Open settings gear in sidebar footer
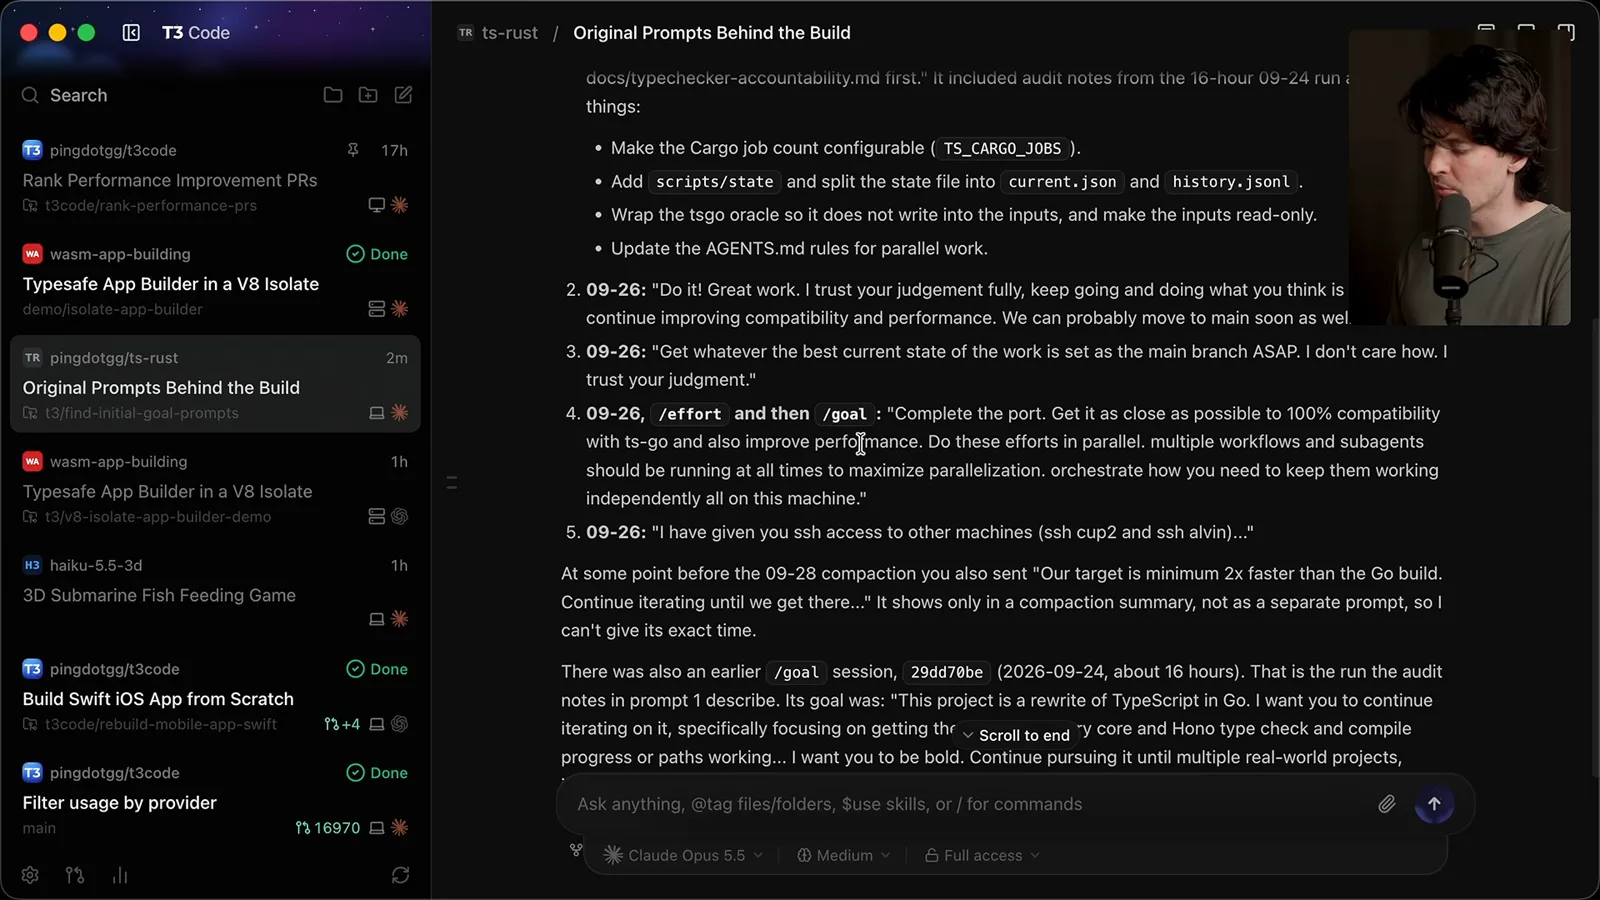 [x=30, y=875]
